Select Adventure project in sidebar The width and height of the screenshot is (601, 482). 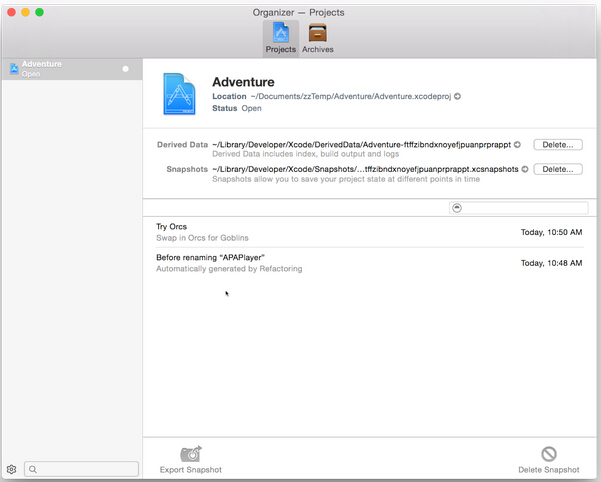click(60, 68)
